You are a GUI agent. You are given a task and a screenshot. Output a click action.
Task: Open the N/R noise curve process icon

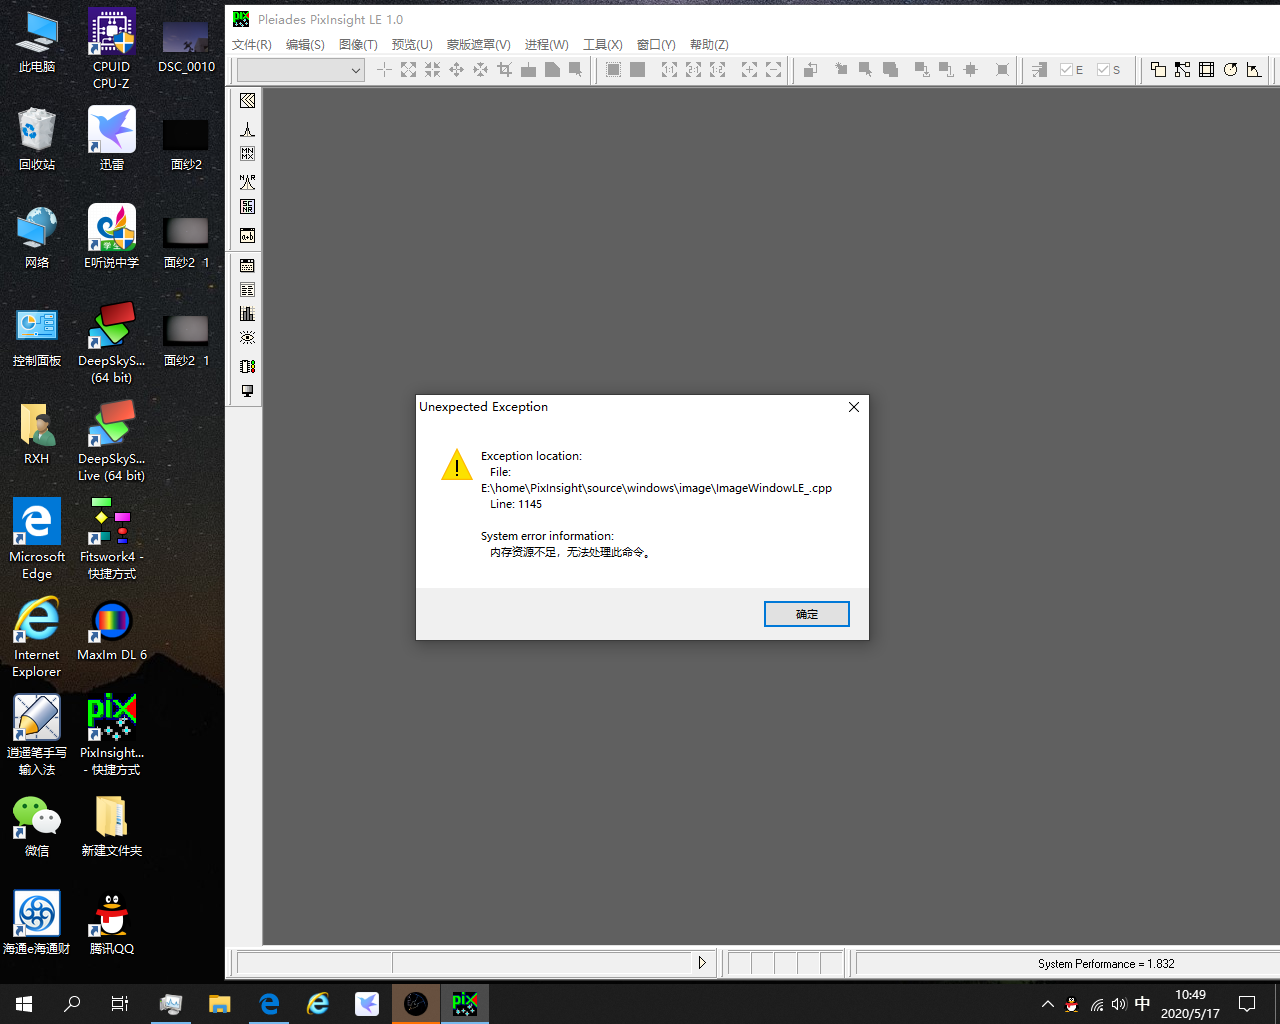(247, 182)
